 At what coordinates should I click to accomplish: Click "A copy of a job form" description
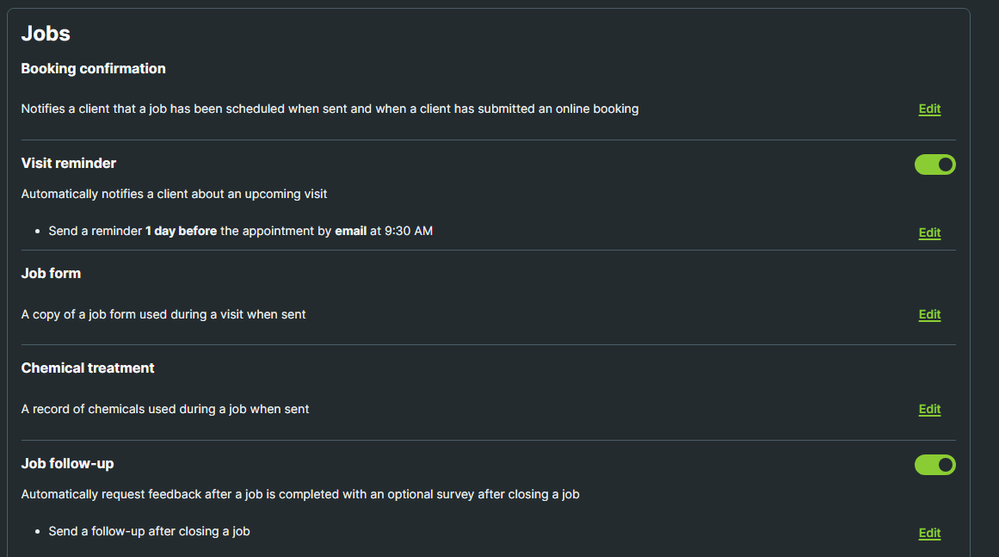(163, 314)
